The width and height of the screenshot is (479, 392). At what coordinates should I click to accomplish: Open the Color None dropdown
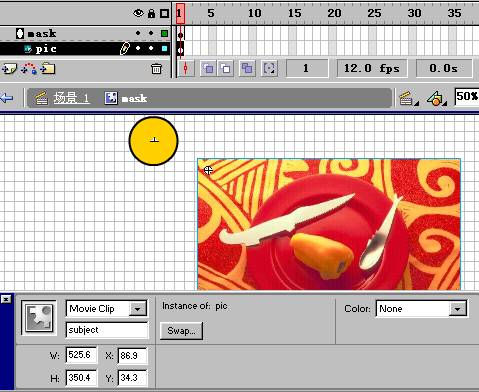click(x=458, y=309)
